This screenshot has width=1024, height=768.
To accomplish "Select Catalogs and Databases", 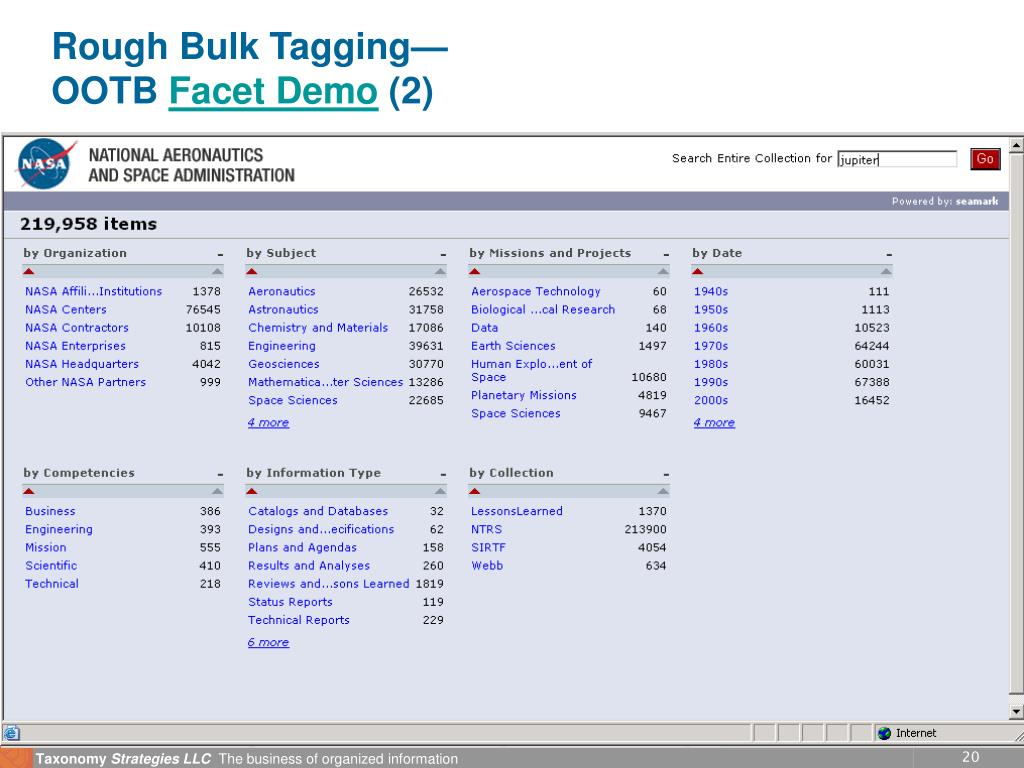I will pos(318,511).
